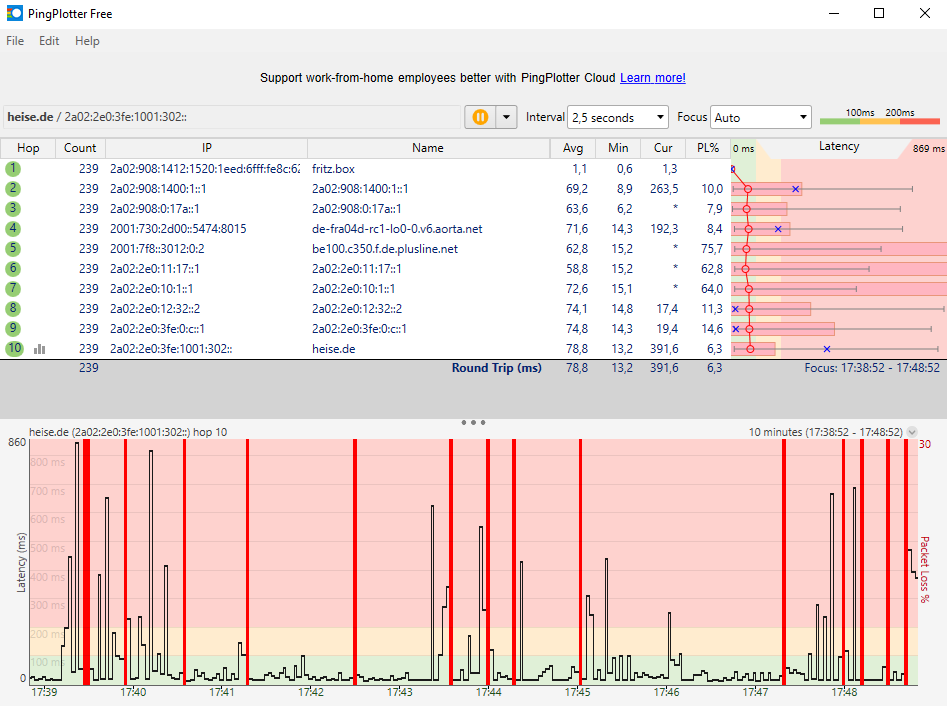Expand the timeline graph time range chevron
The width and height of the screenshot is (947, 706).
pyautogui.click(x=911, y=432)
